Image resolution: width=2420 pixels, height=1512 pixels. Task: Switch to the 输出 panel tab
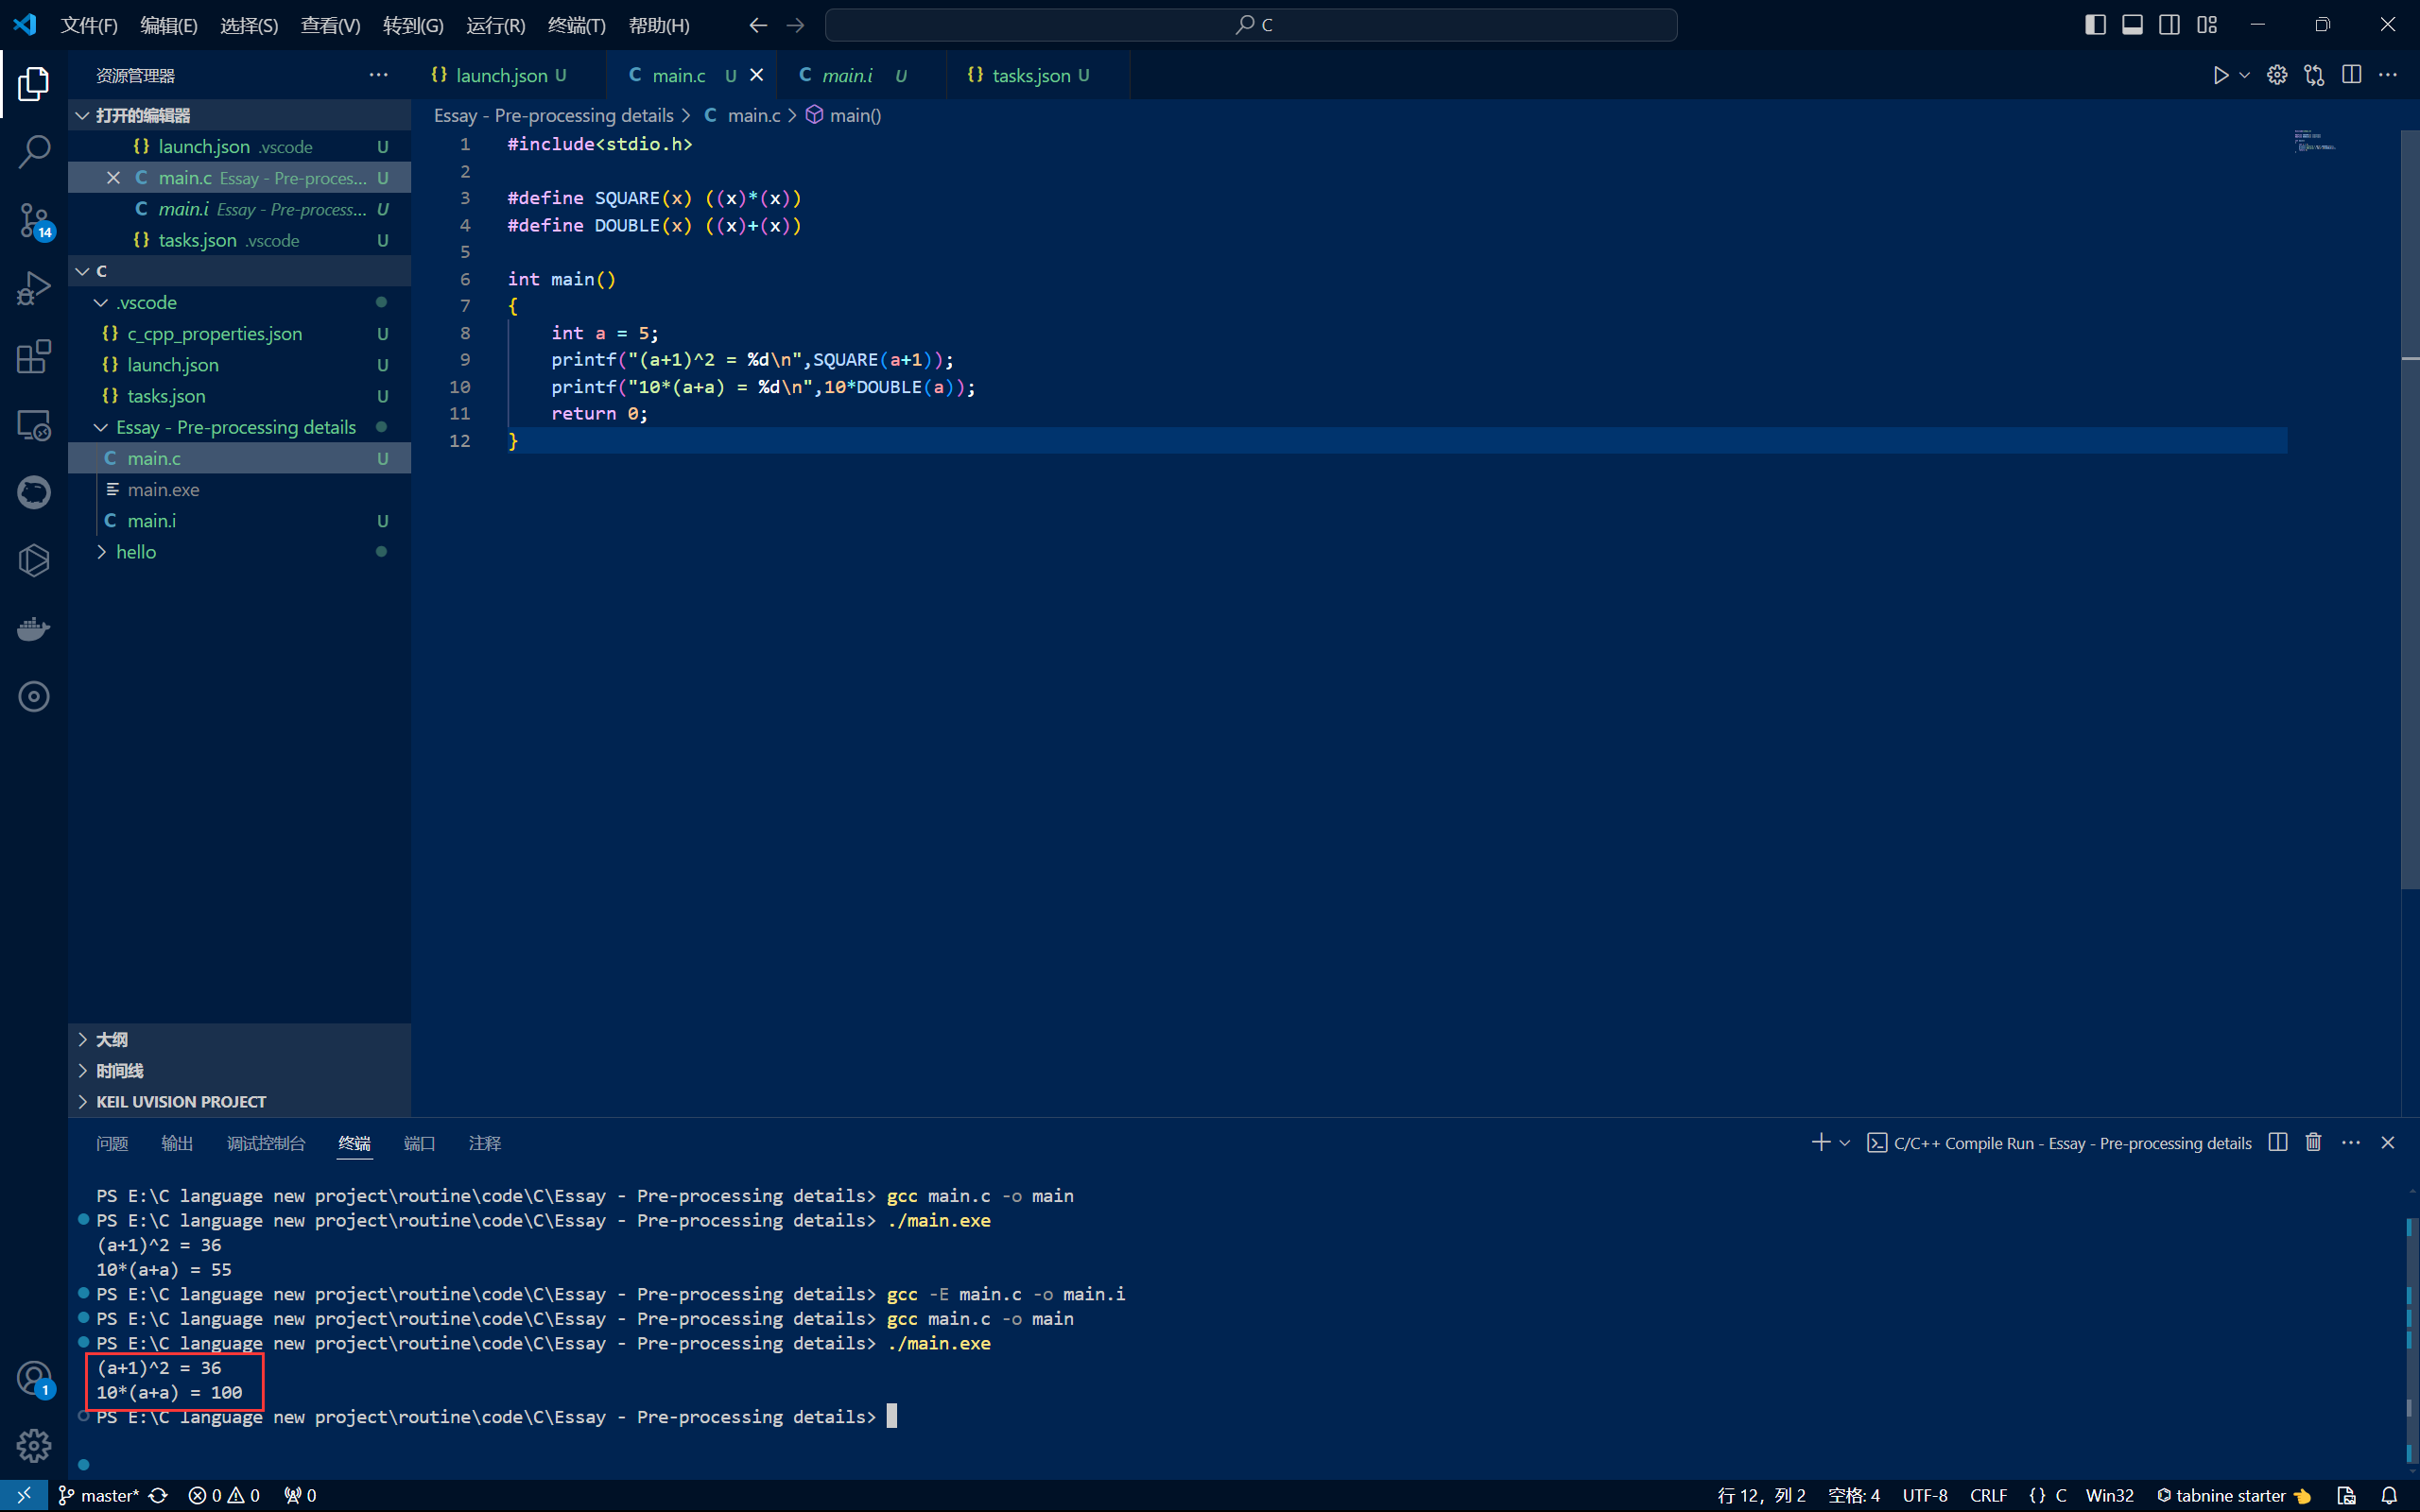point(177,1143)
